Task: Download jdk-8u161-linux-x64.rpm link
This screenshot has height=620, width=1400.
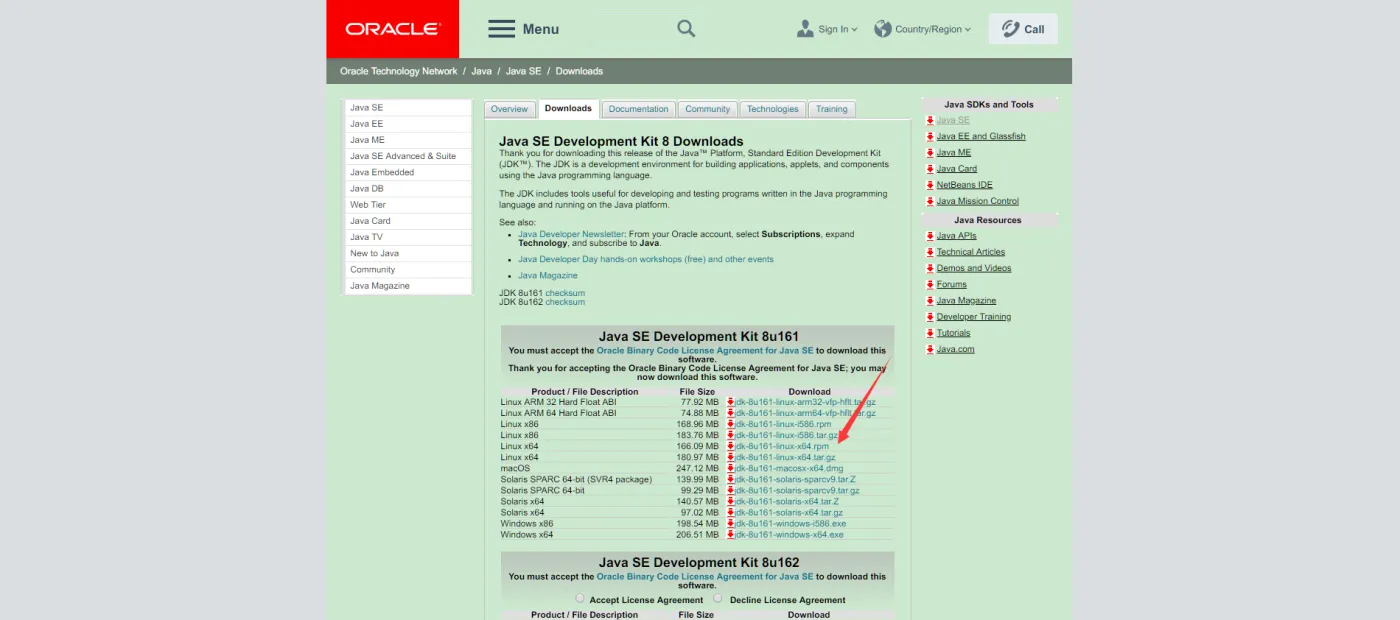Action: (782, 446)
